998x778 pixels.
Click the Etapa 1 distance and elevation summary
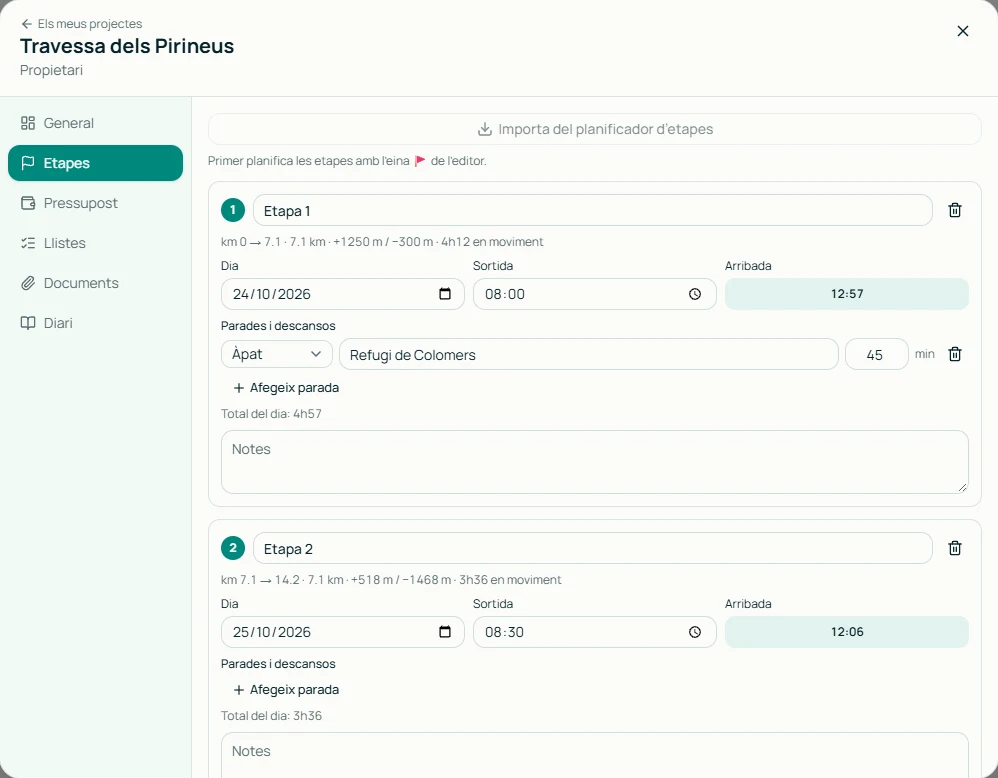click(x=382, y=242)
